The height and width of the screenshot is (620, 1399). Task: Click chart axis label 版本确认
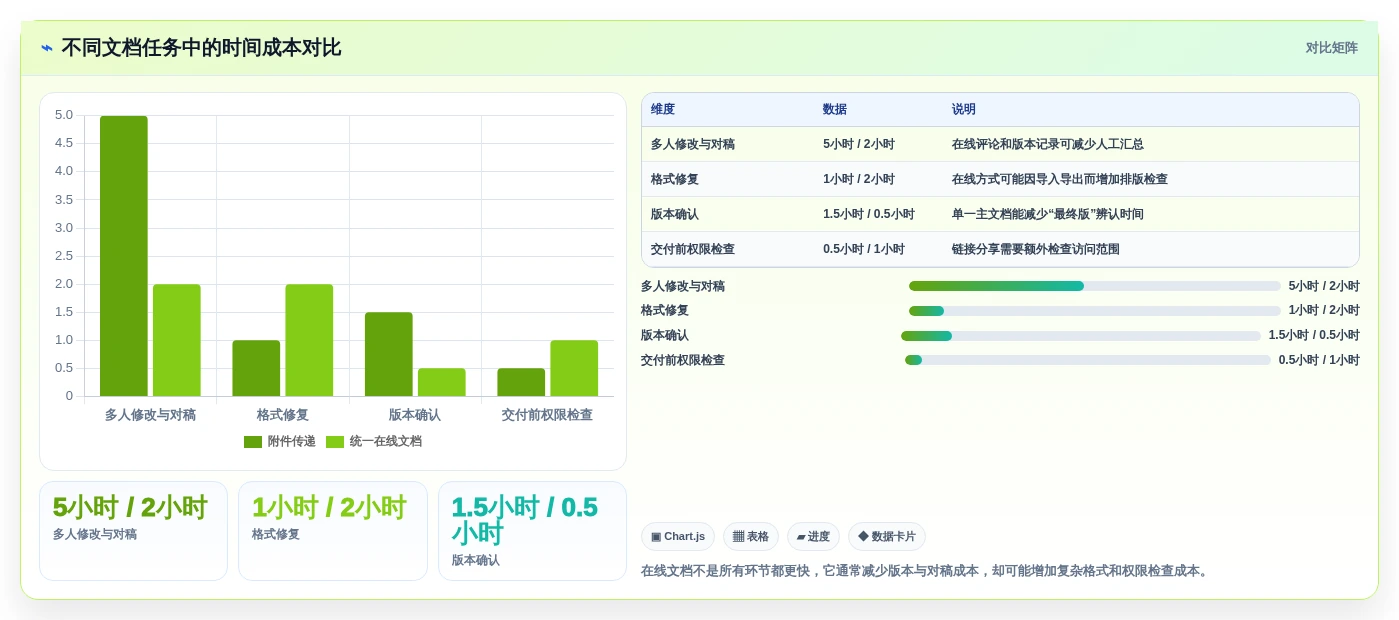tap(415, 414)
